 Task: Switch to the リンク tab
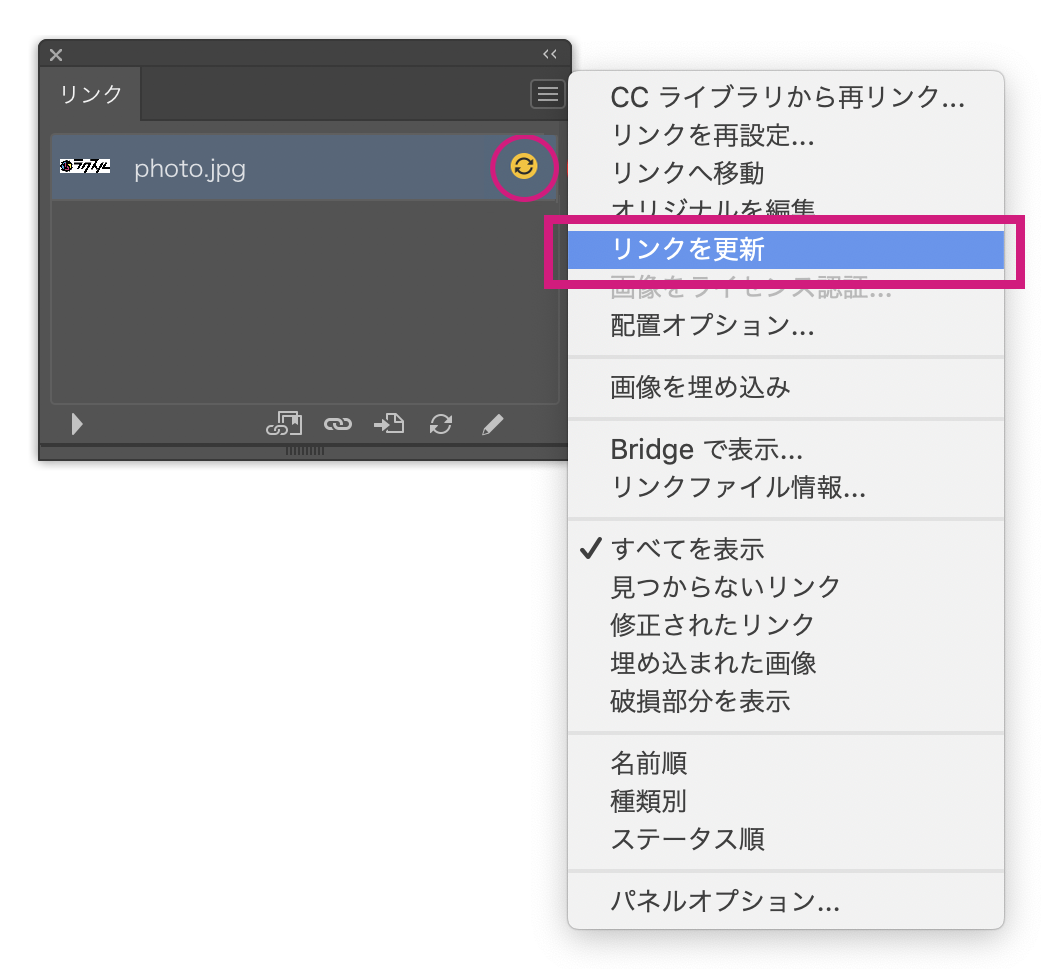tap(89, 94)
